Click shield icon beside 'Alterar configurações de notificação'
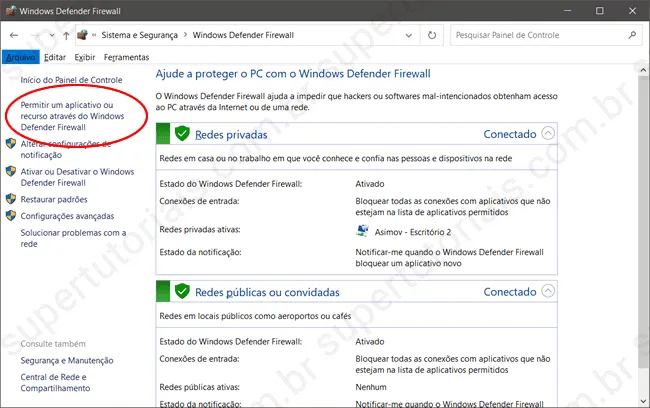The width and height of the screenshot is (650, 408). tap(11, 144)
